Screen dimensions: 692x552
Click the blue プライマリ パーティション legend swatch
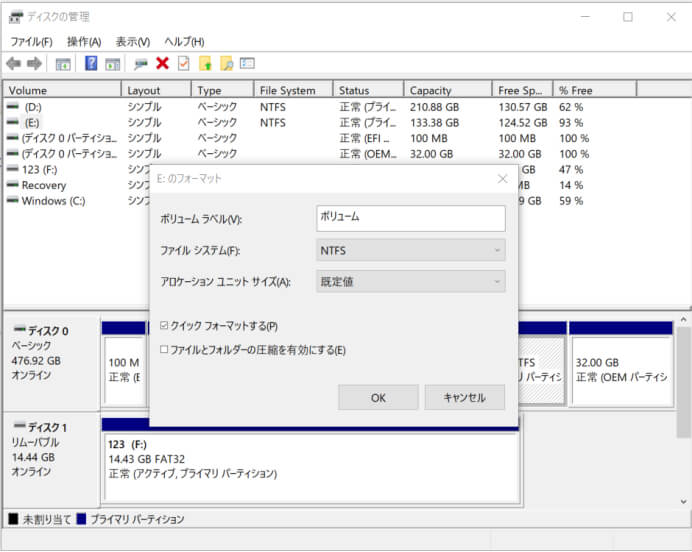[81, 519]
